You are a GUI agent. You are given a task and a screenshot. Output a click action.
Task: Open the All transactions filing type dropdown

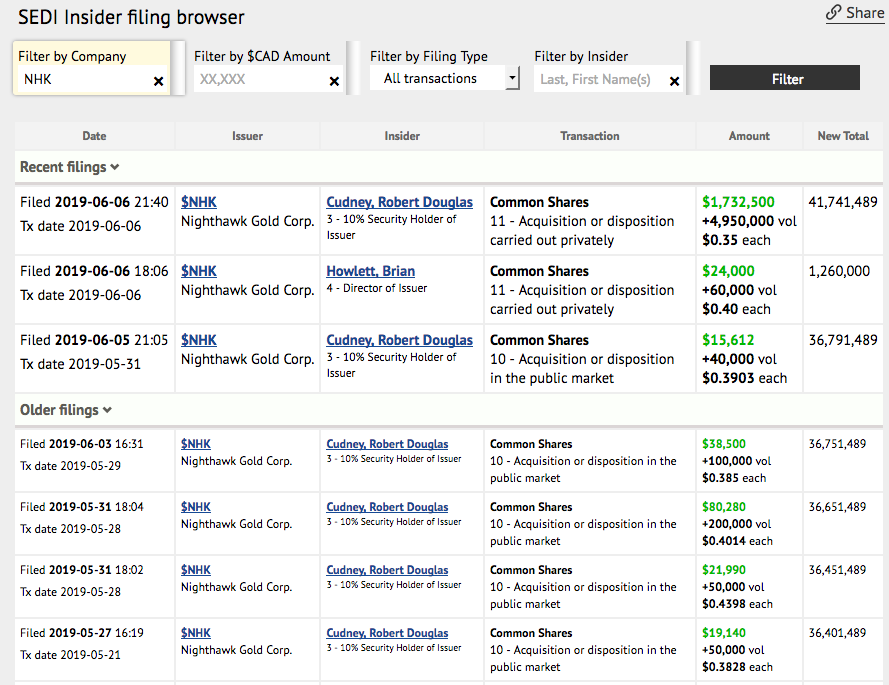[x=444, y=79]
